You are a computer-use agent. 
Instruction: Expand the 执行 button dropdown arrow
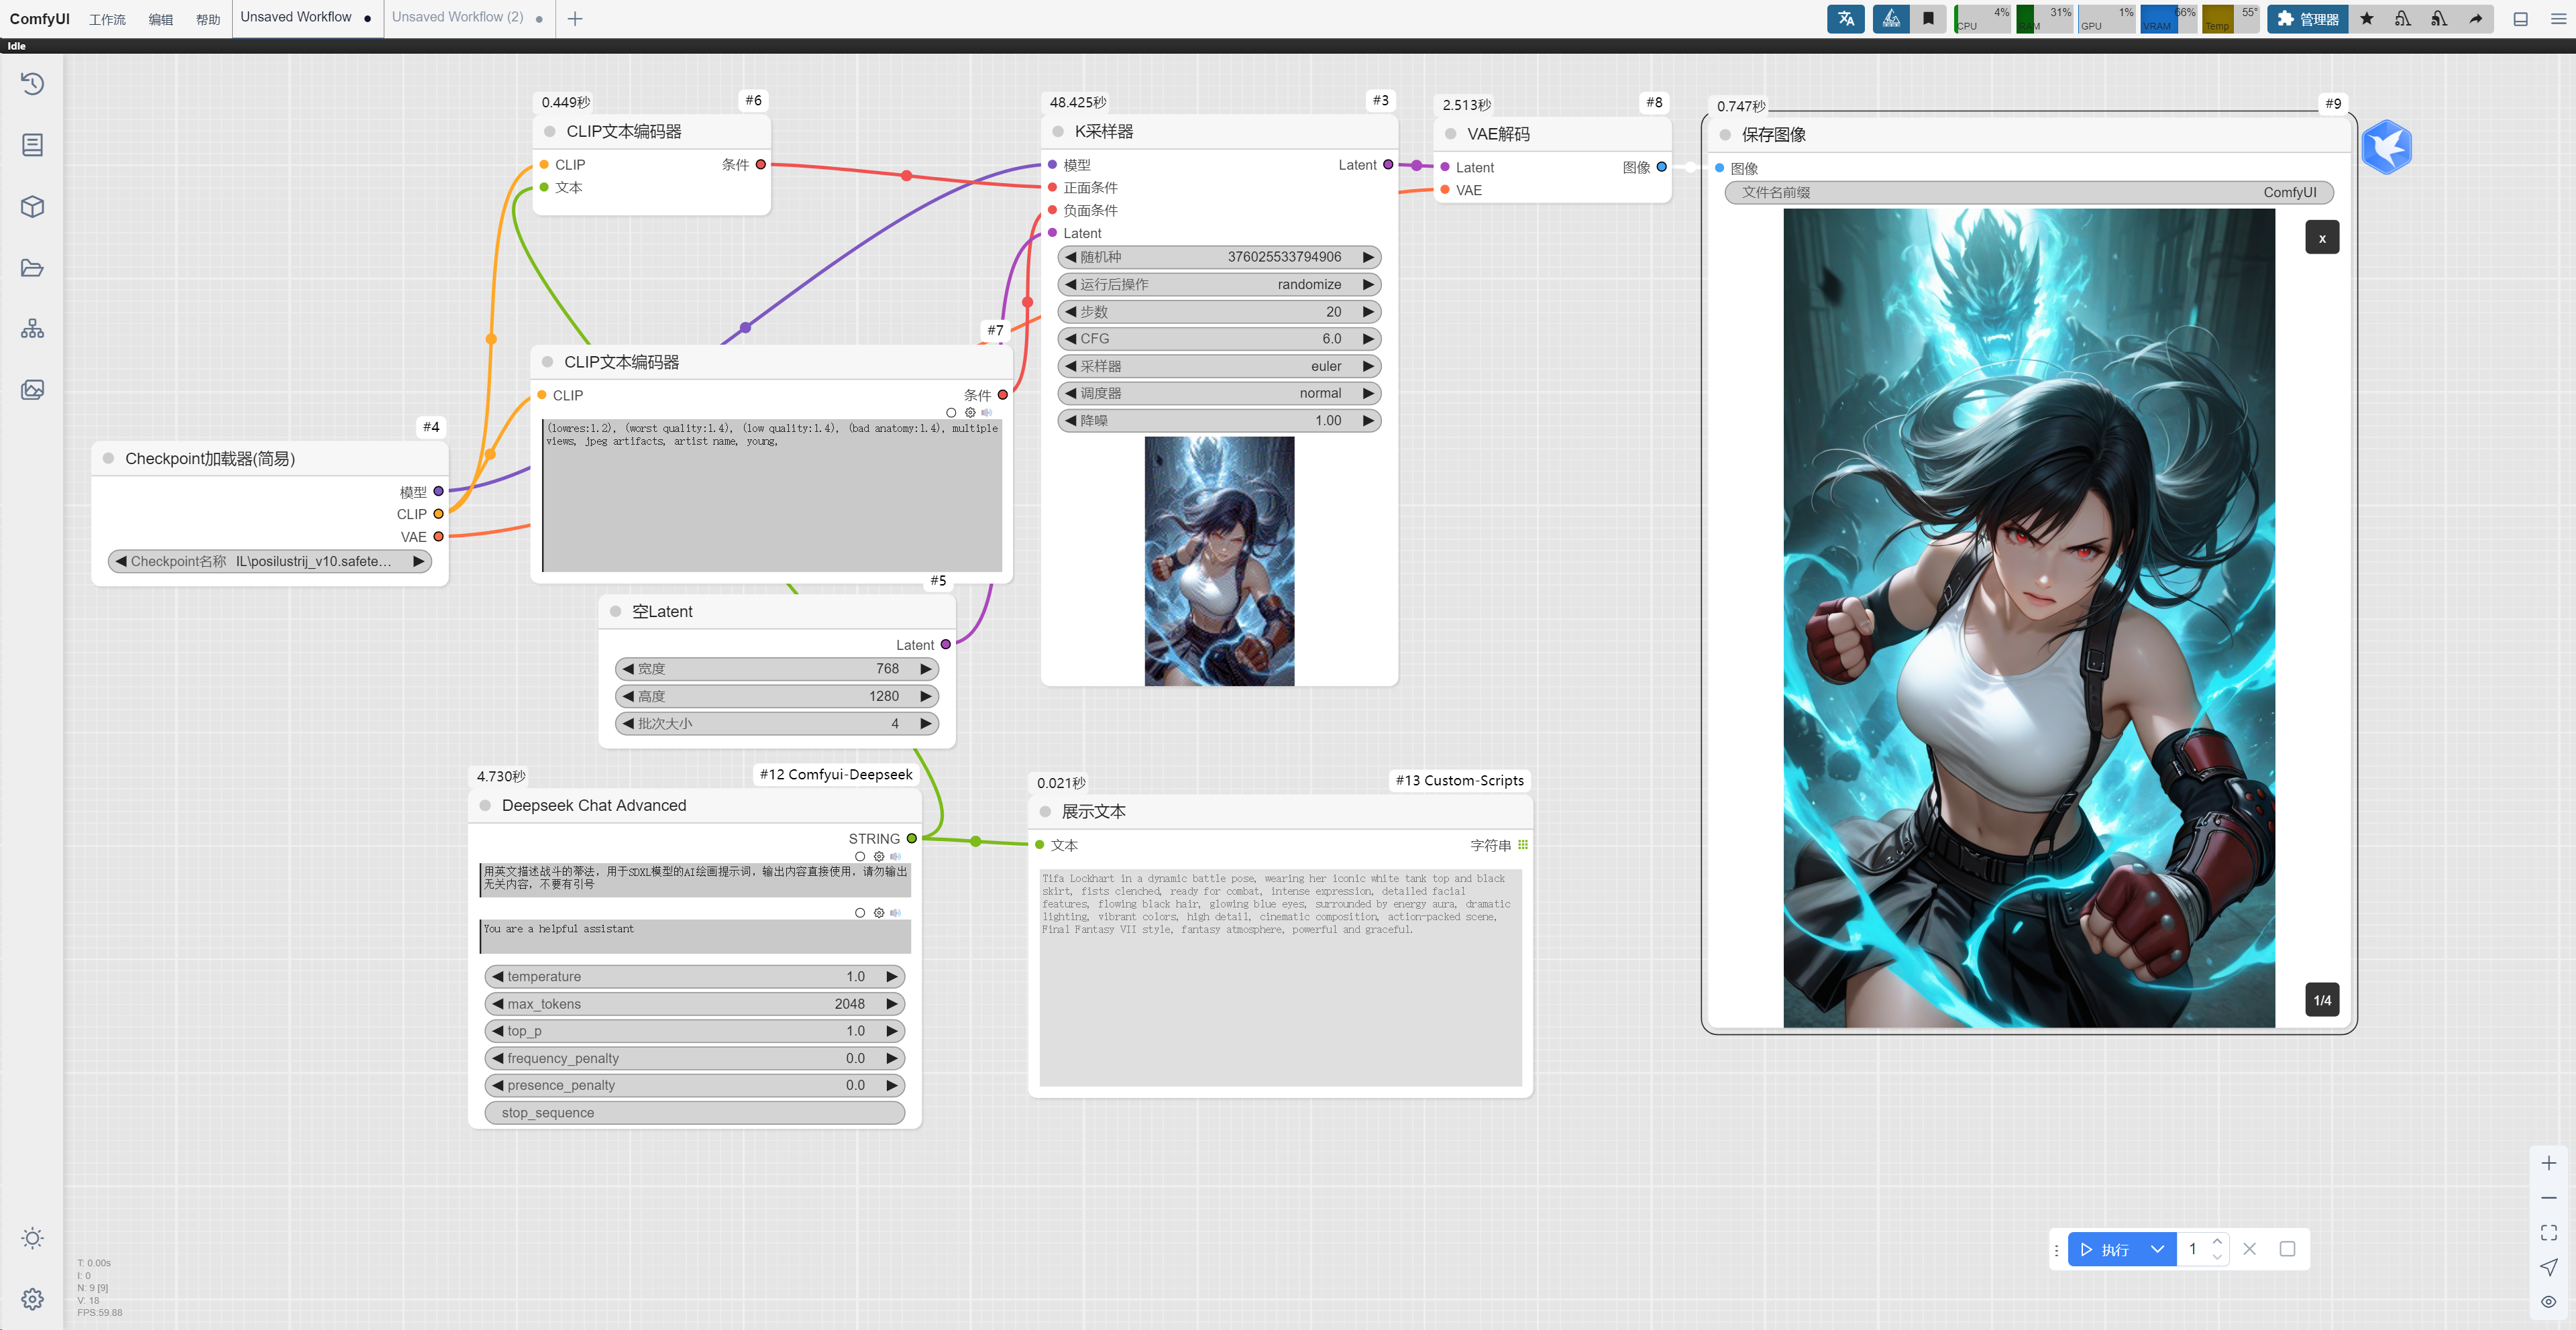(2157, 1249)
